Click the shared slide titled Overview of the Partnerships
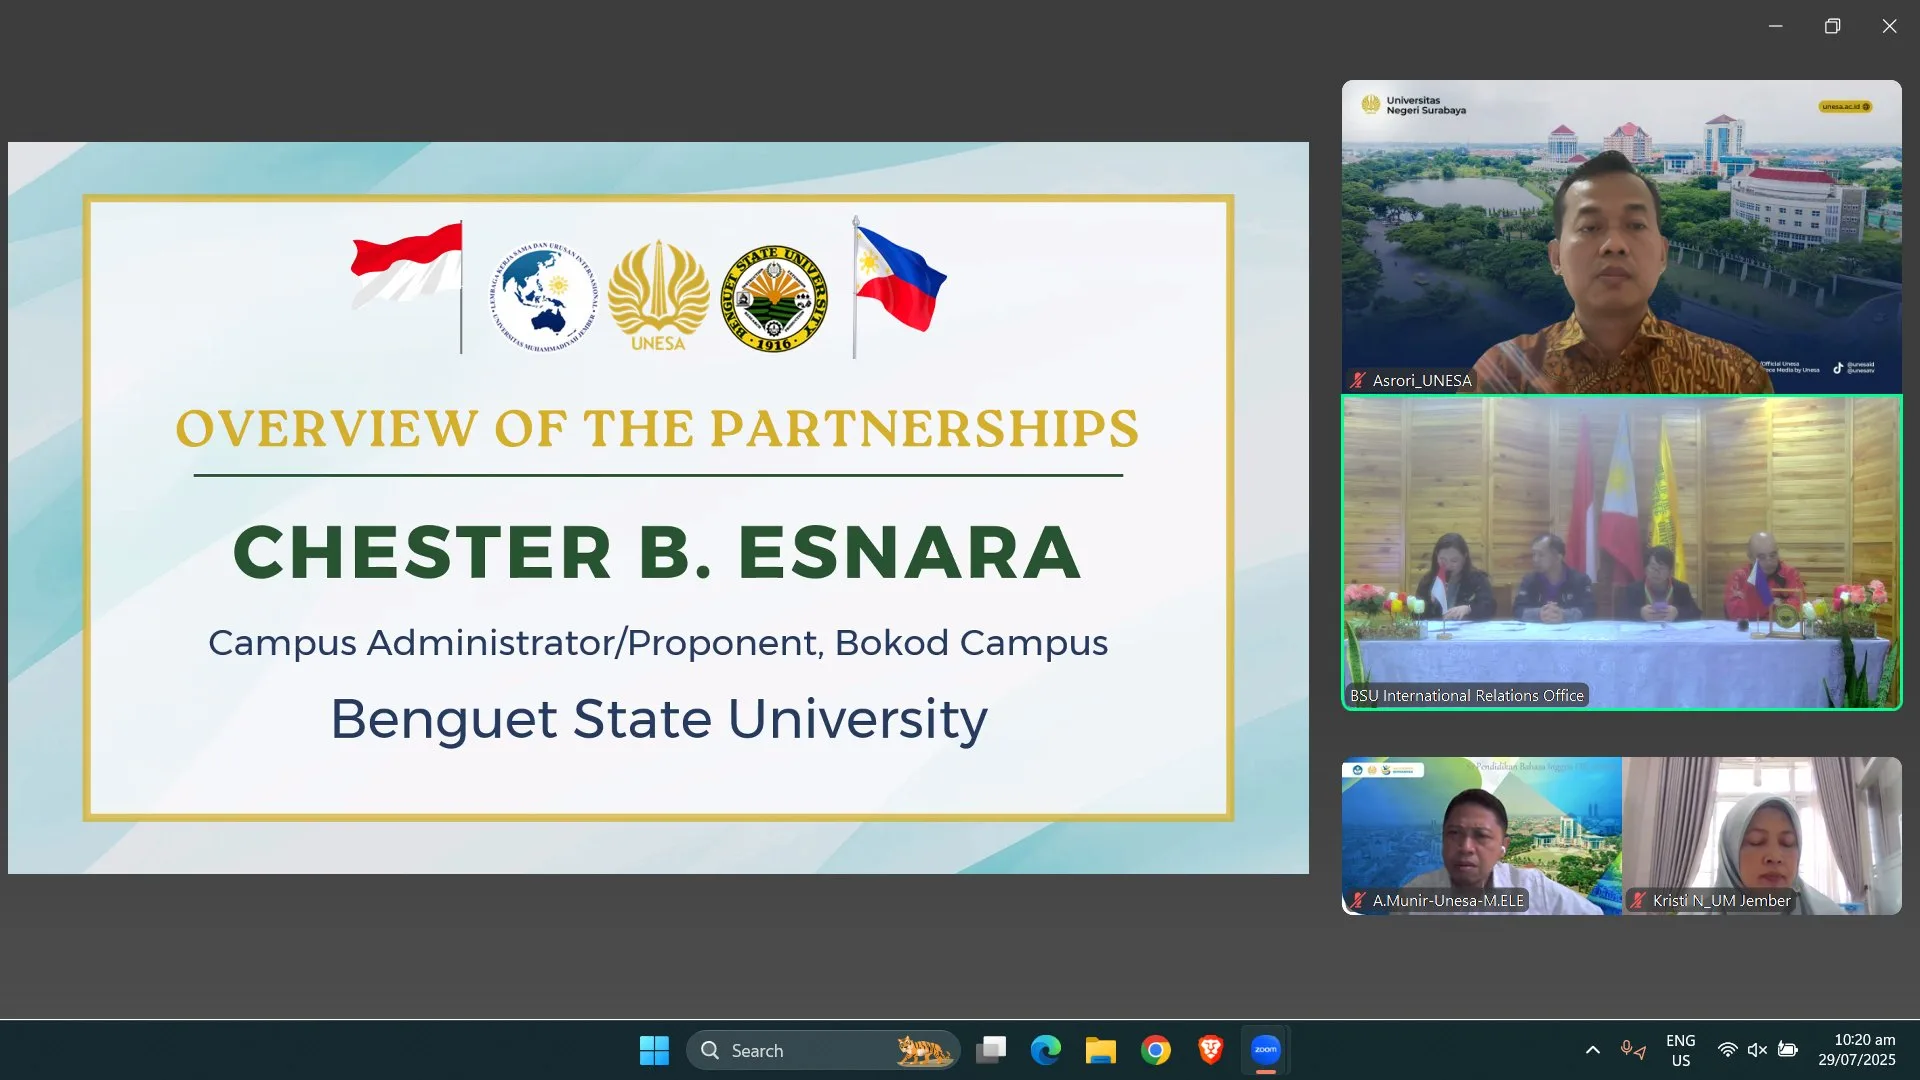 coord(658,508)
